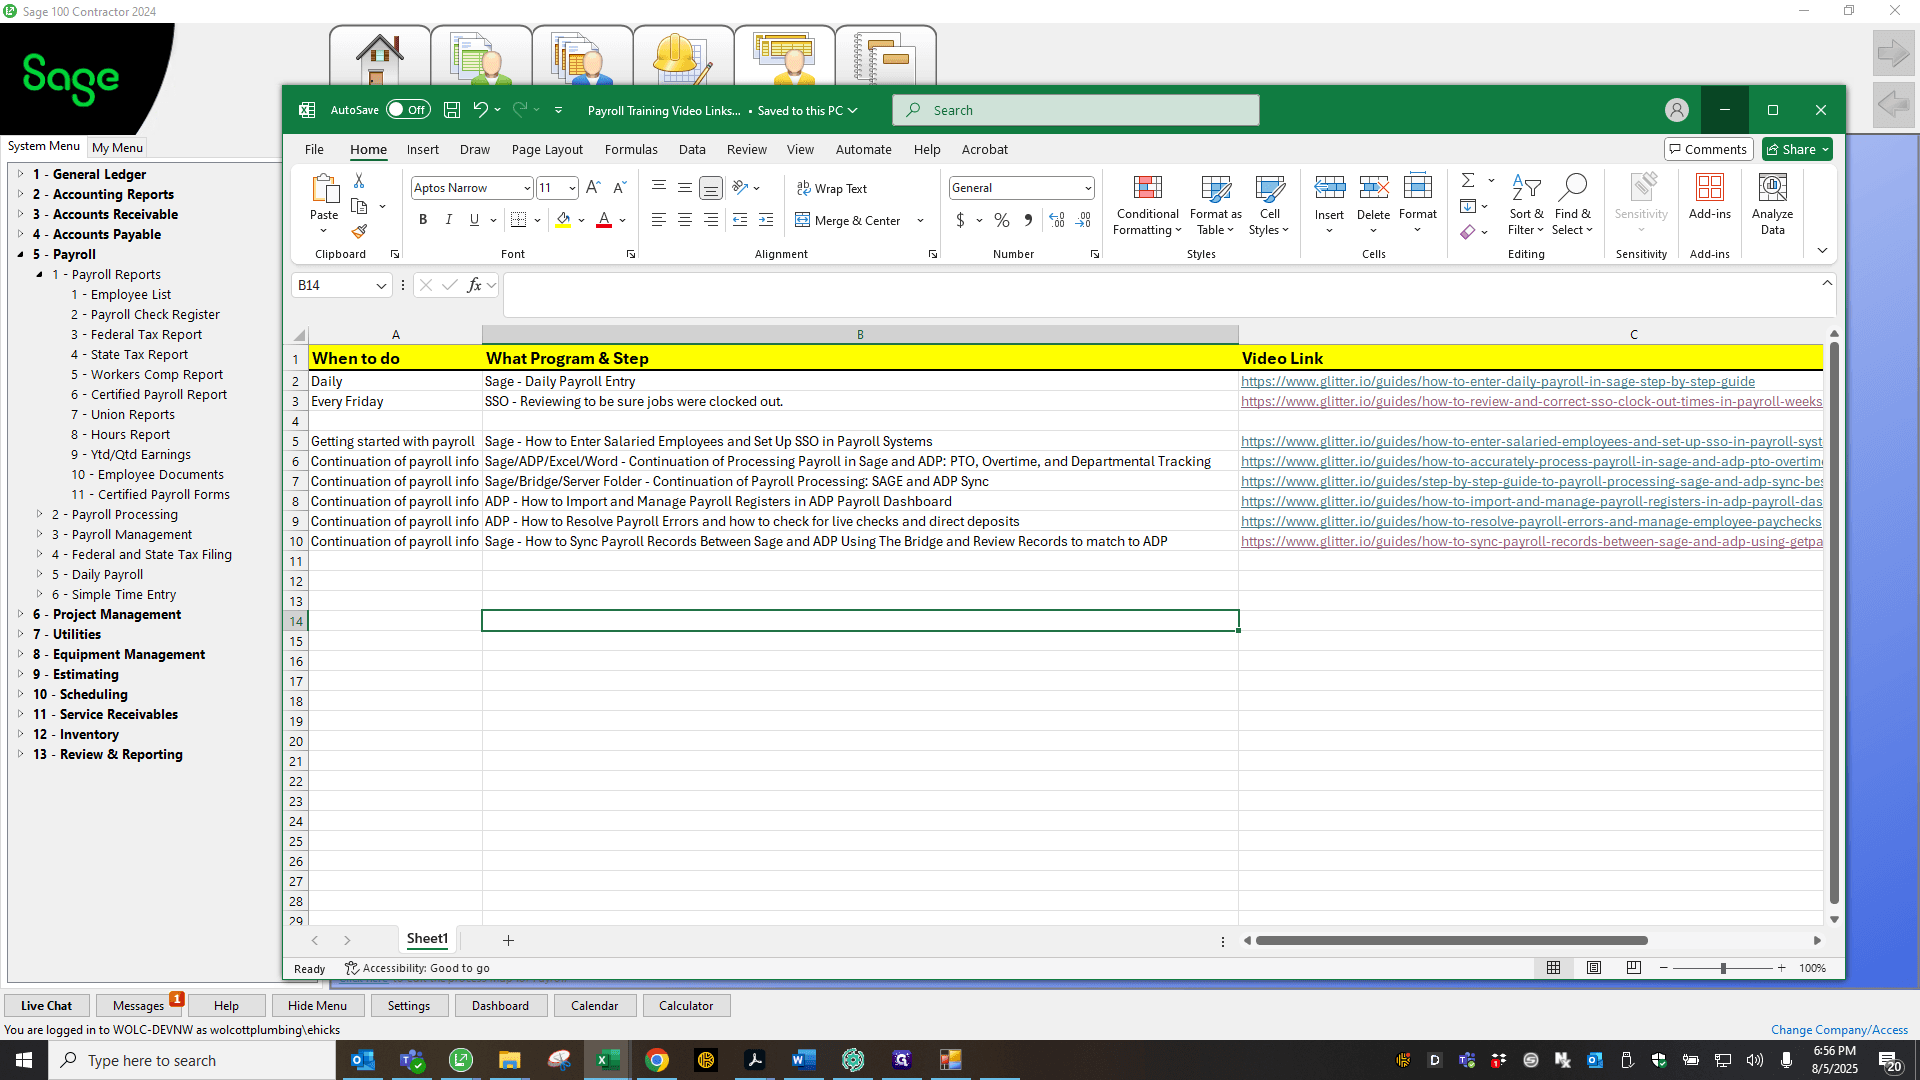Click the Save icon in Excel title bar
The height and width of the screenshot is (1080, 1920).
pos(452,110)
